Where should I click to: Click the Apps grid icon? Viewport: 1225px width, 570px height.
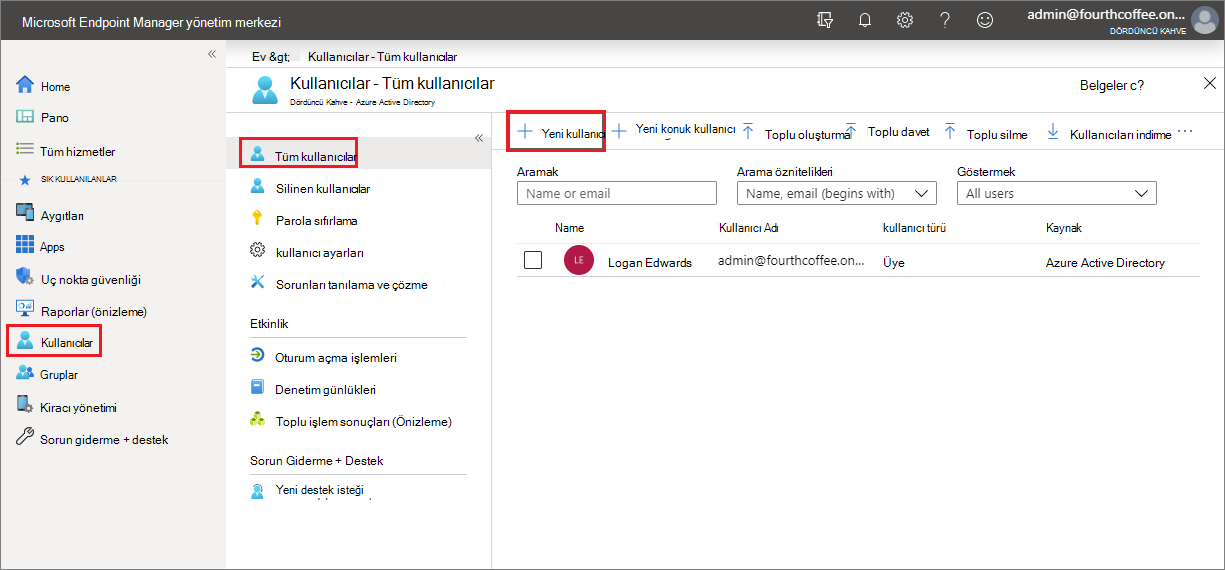pos(26,245)
